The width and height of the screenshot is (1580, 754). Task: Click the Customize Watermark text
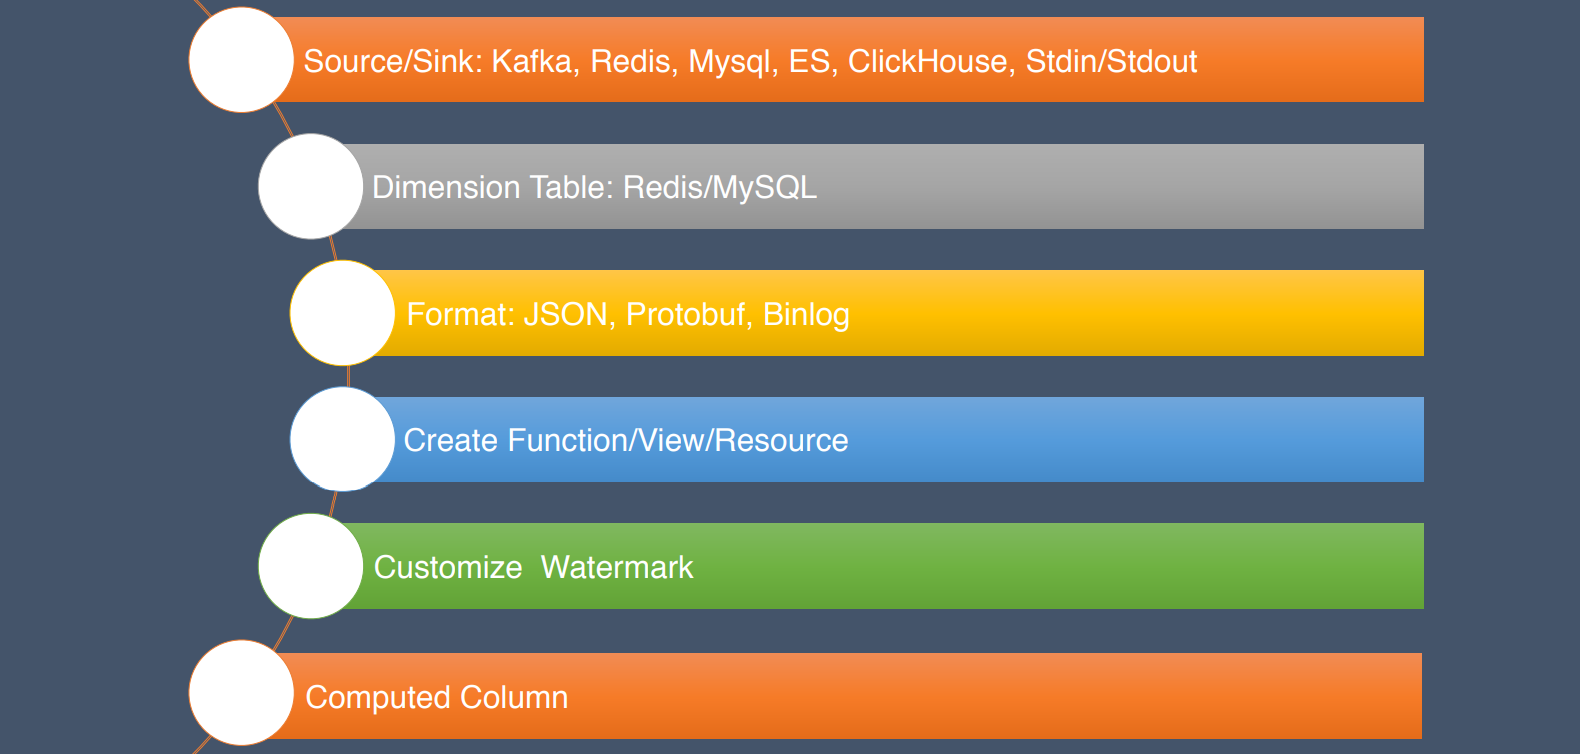pyautogui.click(x=533, y=568)
